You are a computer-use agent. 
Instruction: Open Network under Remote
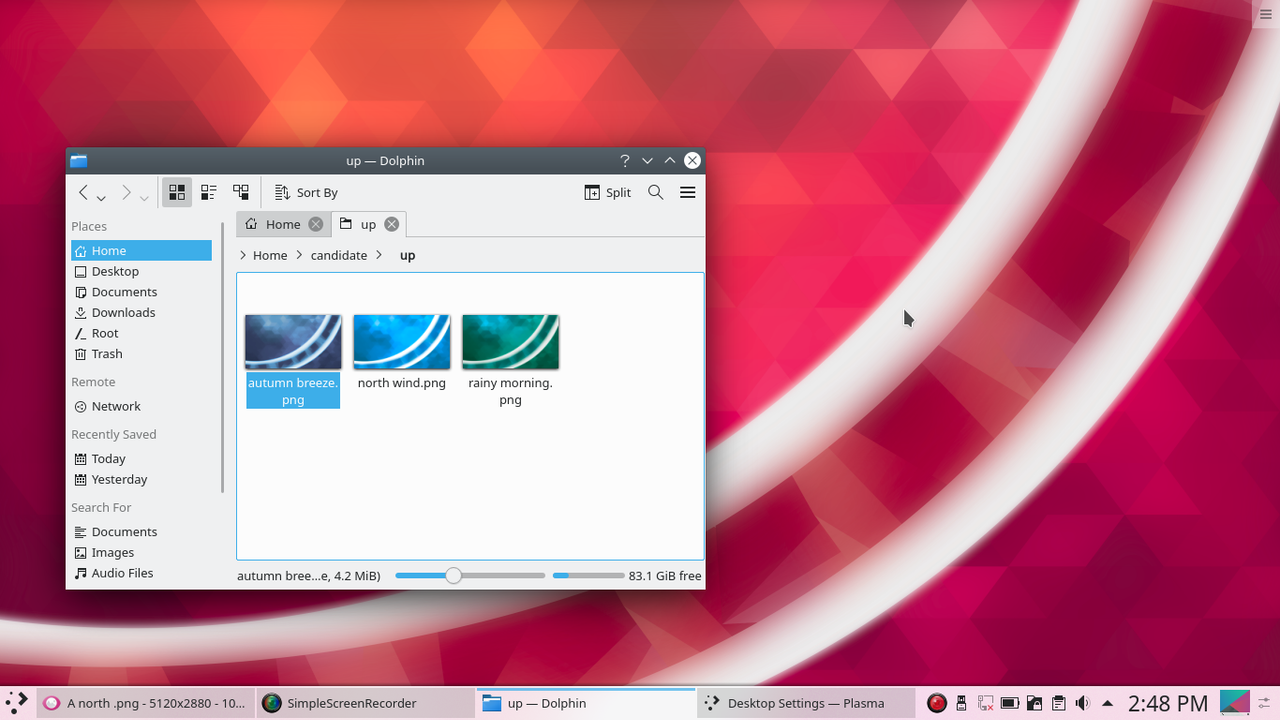click(x=141, y=406)
